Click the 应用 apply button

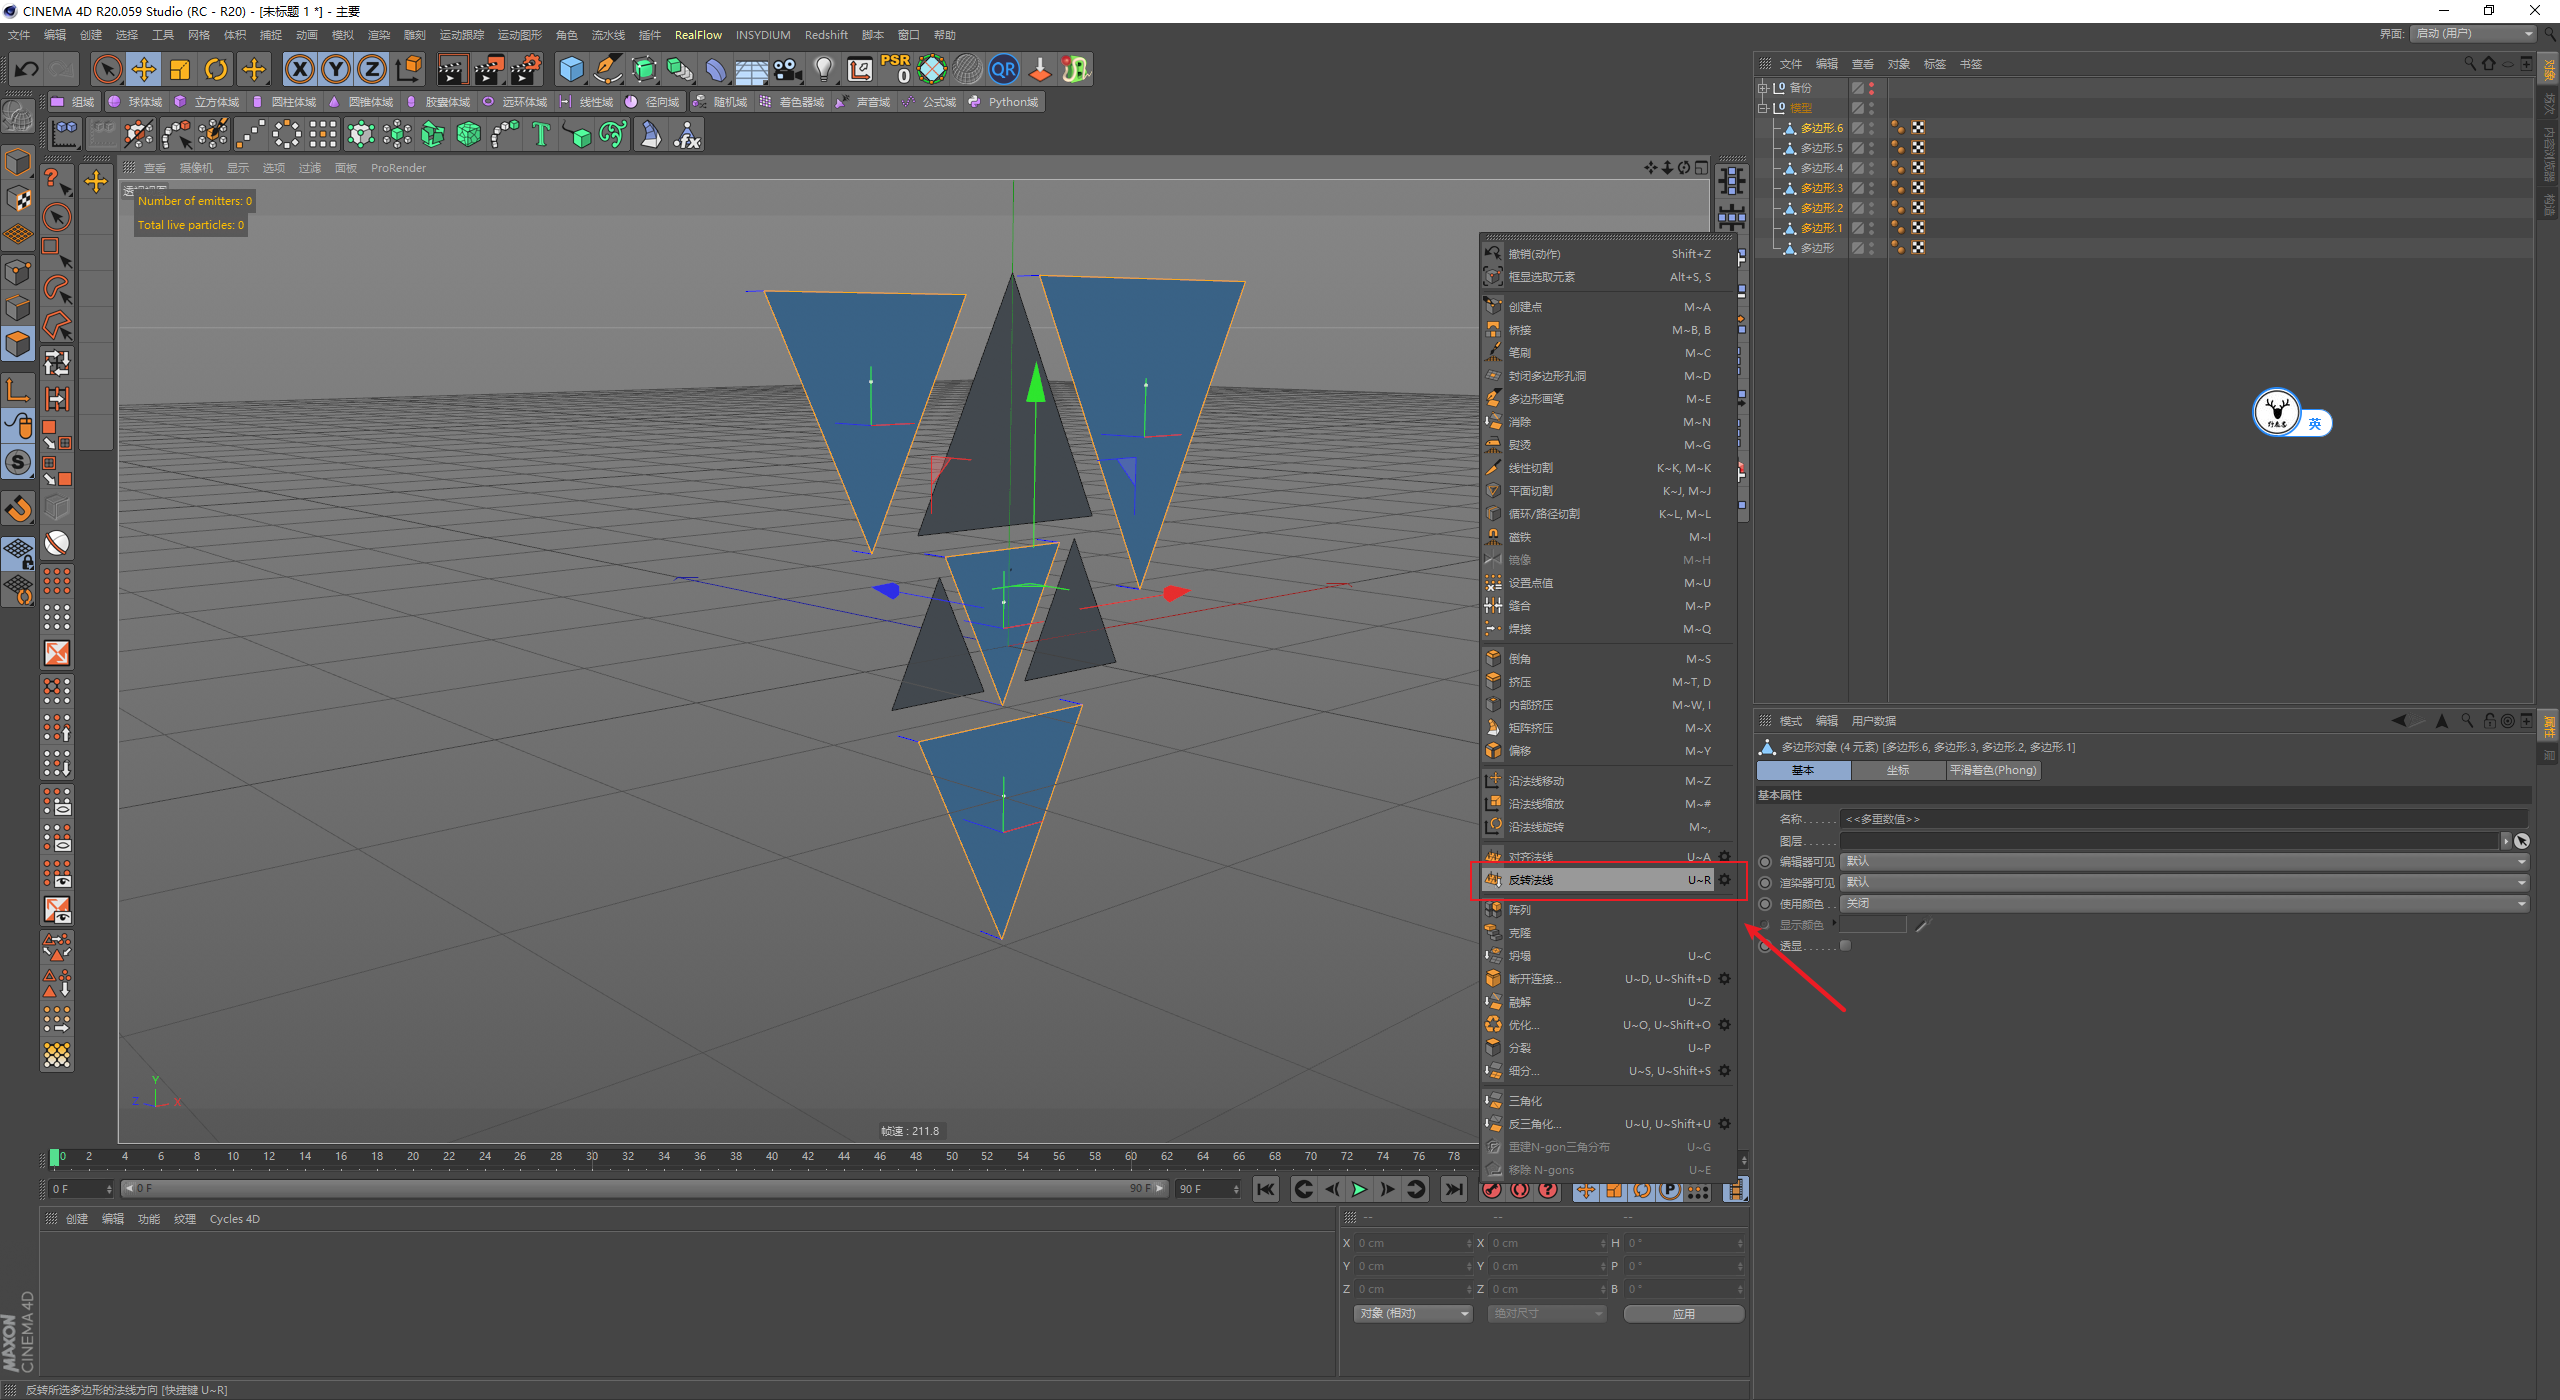1684,1313
